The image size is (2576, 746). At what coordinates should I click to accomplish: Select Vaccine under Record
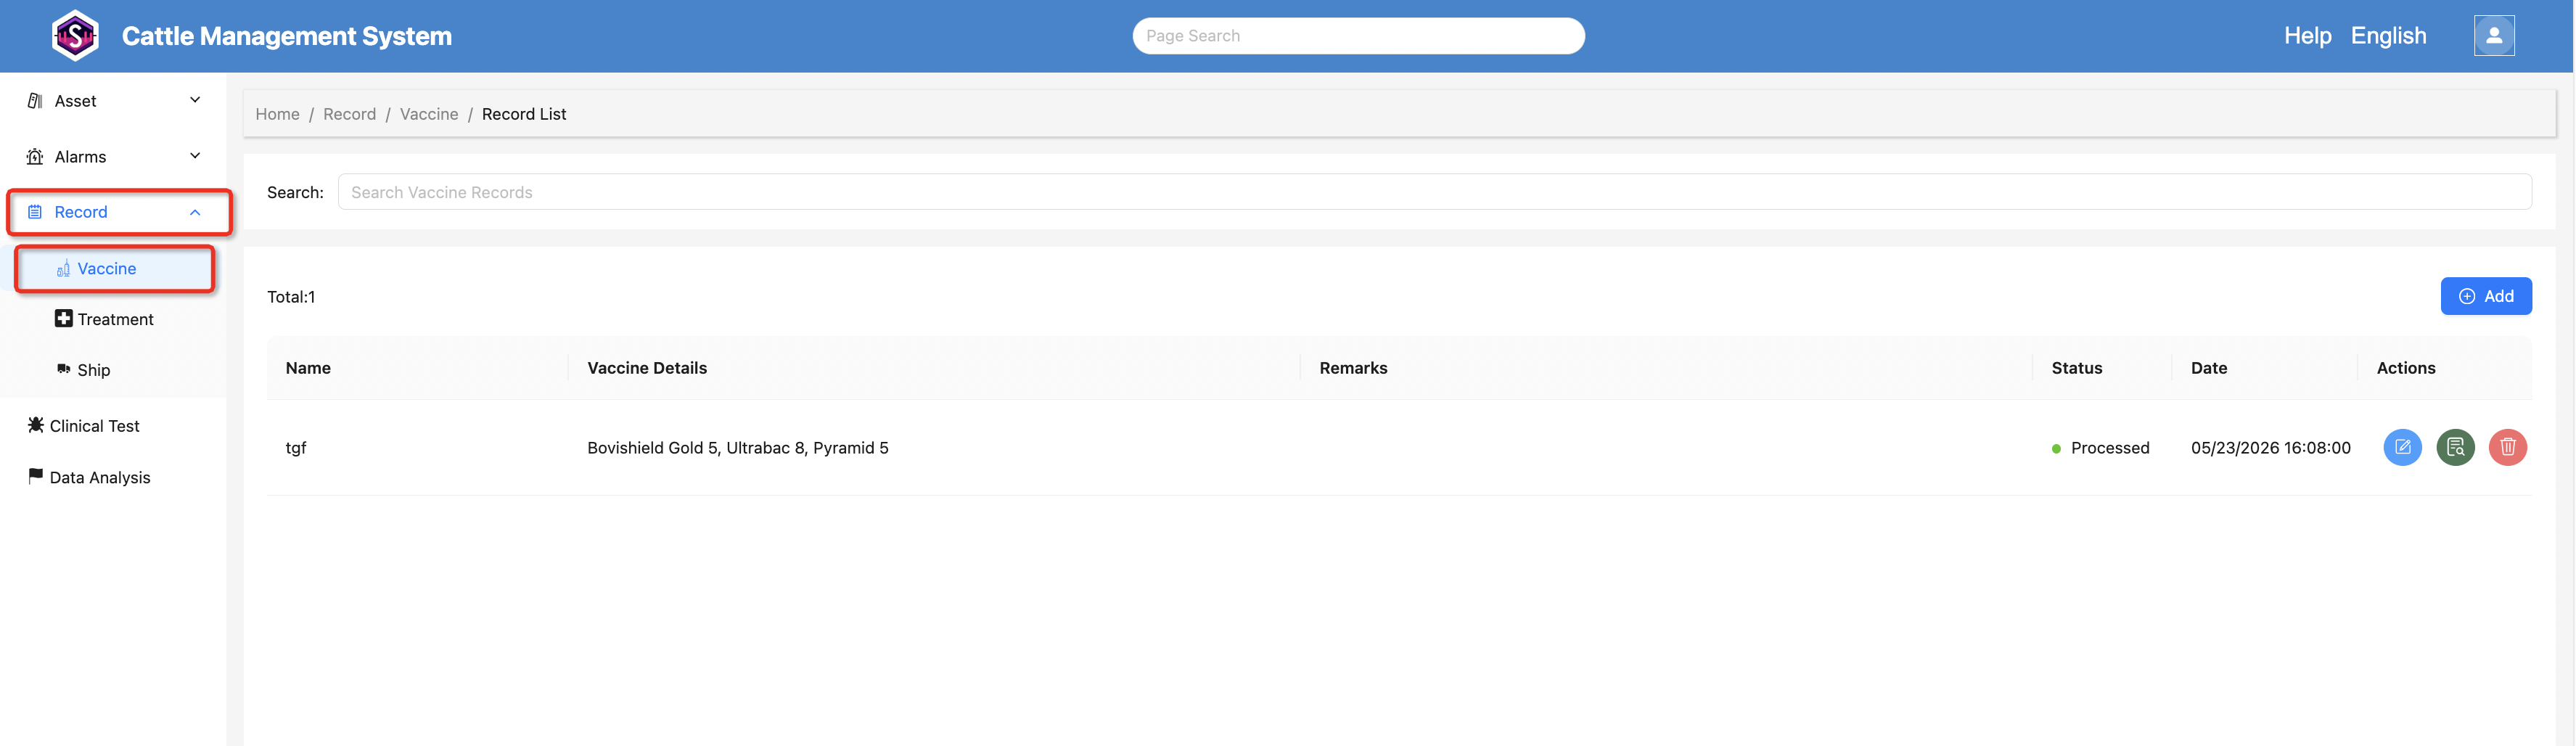(115, 268)
